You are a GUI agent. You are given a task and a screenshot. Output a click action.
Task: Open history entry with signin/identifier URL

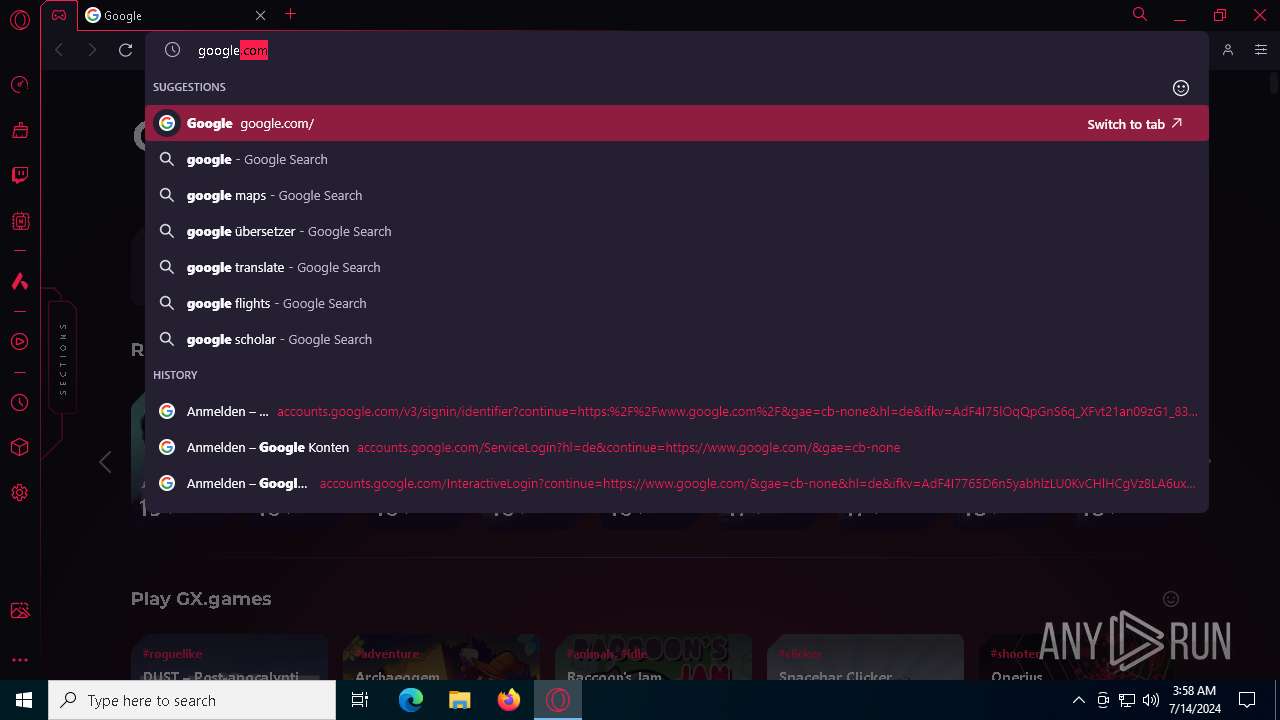point(677,411)
